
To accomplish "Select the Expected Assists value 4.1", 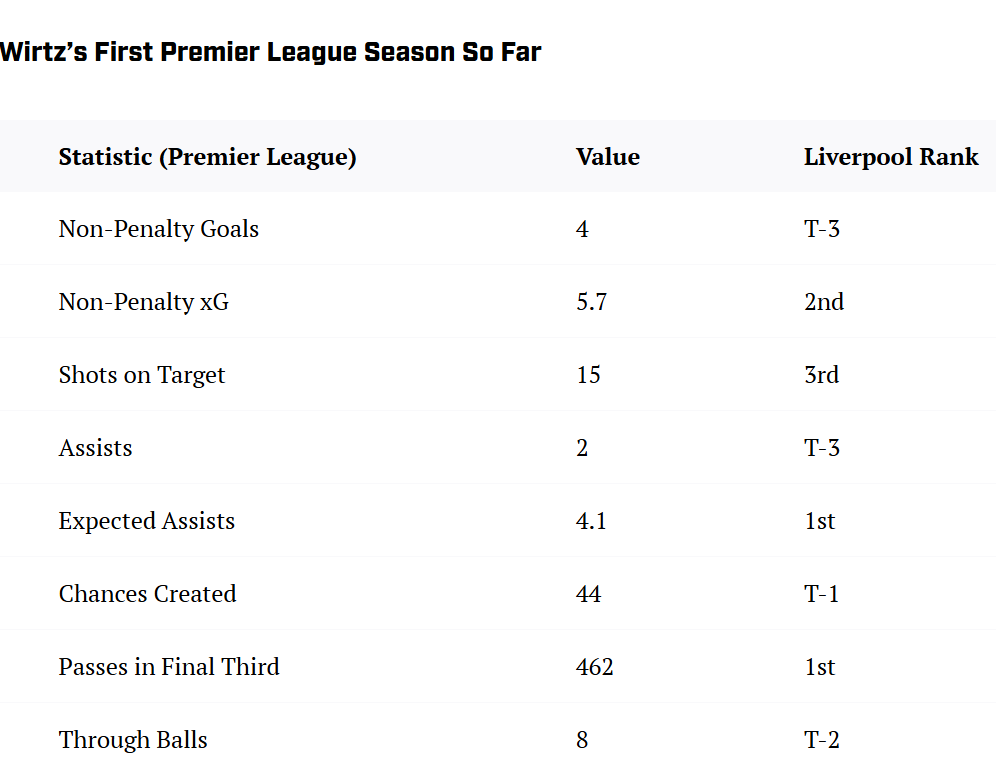I will (592, 521).
